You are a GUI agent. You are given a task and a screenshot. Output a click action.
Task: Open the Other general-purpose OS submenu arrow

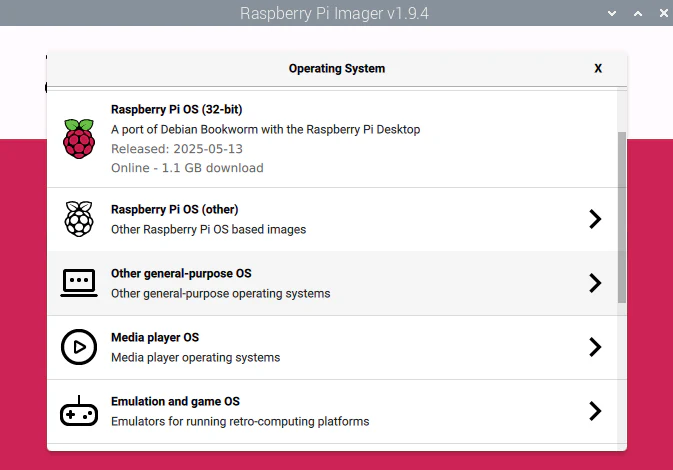pyautogui.click(x=595, y=283)
